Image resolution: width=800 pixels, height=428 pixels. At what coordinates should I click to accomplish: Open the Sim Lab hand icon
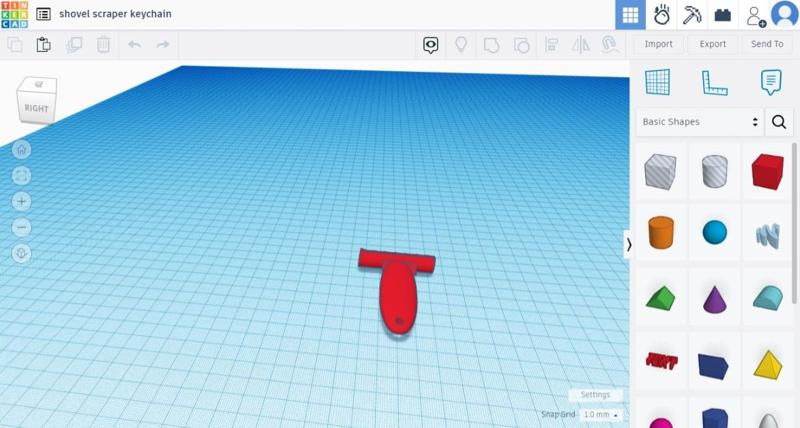pos(661,15)
